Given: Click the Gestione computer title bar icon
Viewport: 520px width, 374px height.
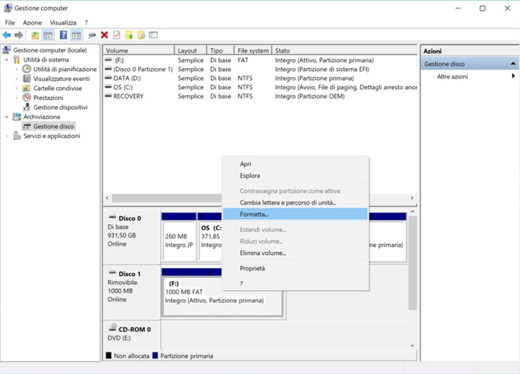Looking at the screenshot, I should (7, 8).
